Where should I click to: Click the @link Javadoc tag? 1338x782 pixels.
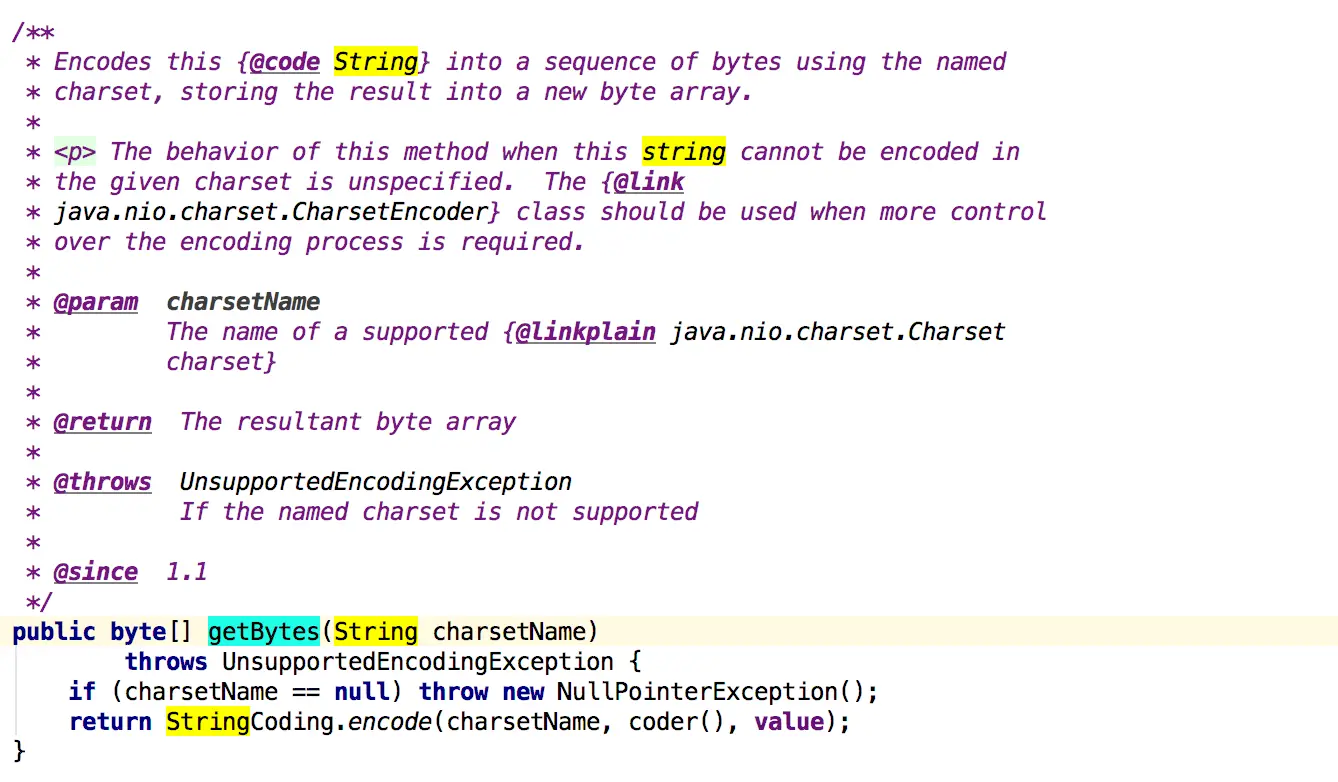point(650,182)
